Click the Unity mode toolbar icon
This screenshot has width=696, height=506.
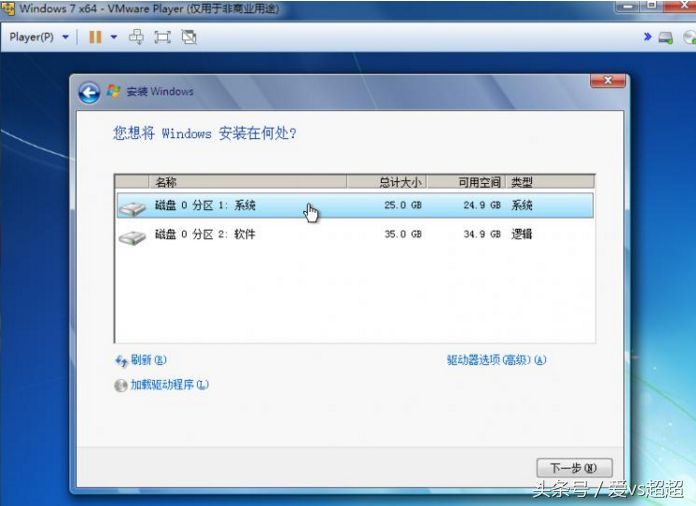click(x=189, y=37)
